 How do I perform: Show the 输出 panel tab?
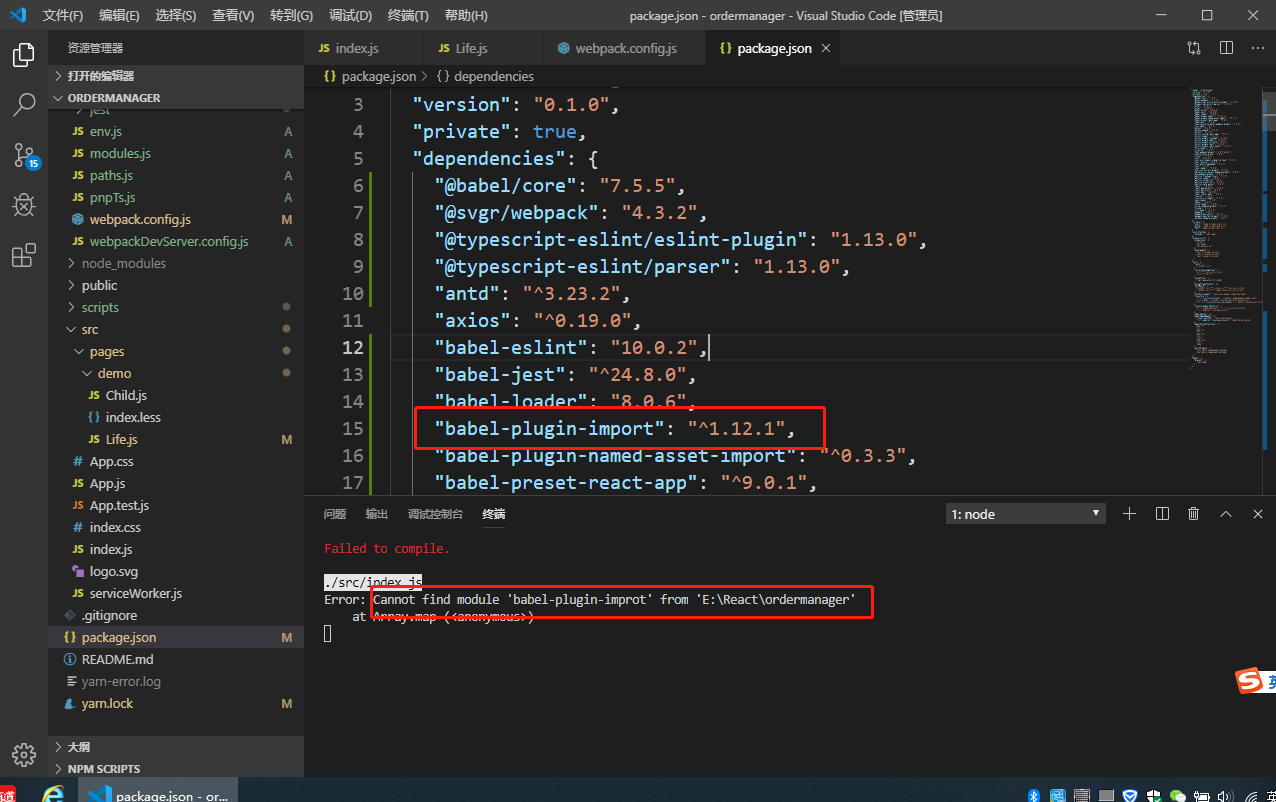tap(376, 514)
